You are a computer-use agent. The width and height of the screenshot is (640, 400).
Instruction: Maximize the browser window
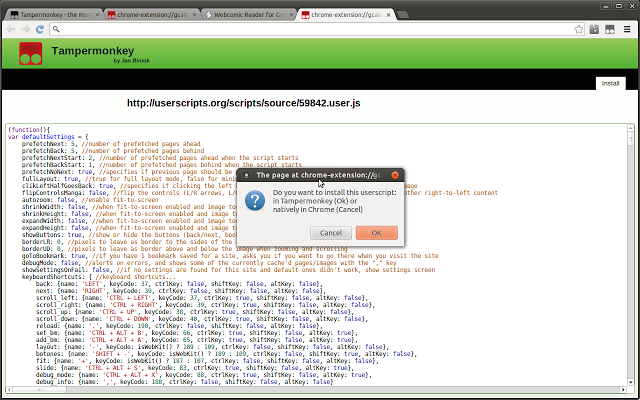(619, 6)
